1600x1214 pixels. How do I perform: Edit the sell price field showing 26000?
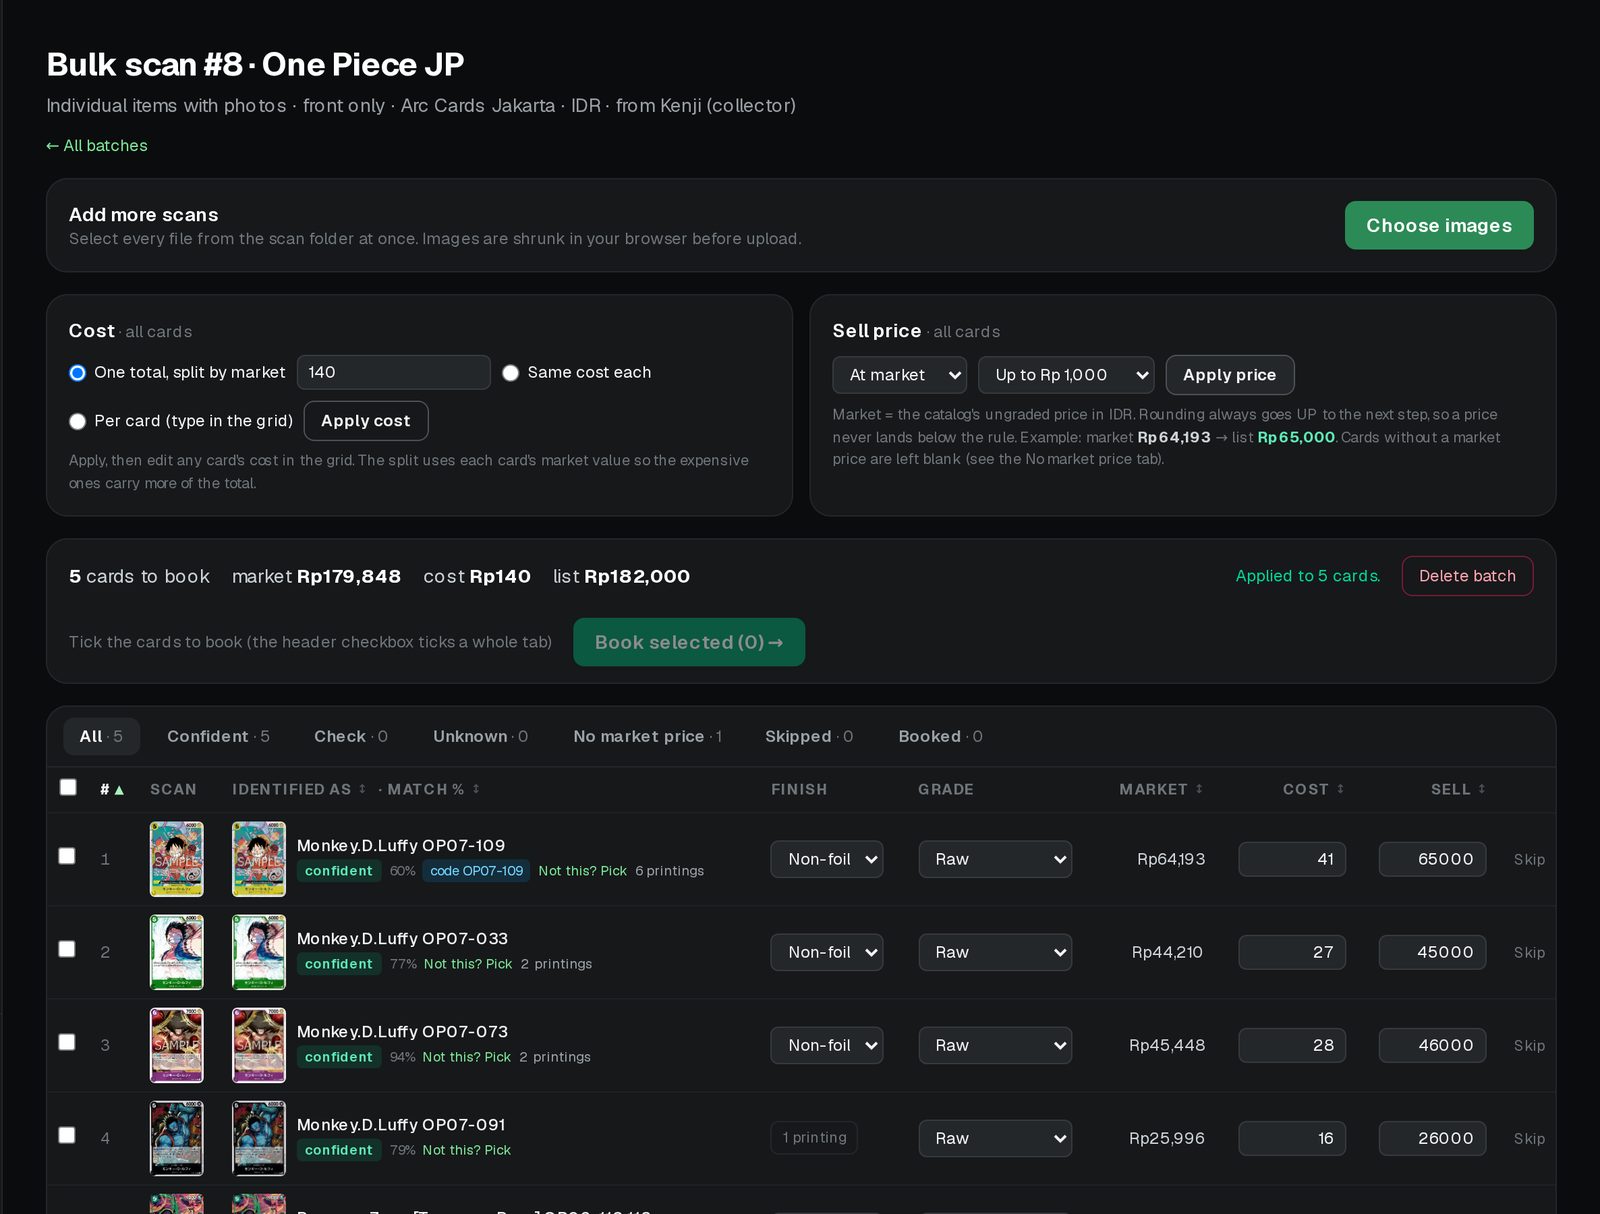point(1432,1138)
